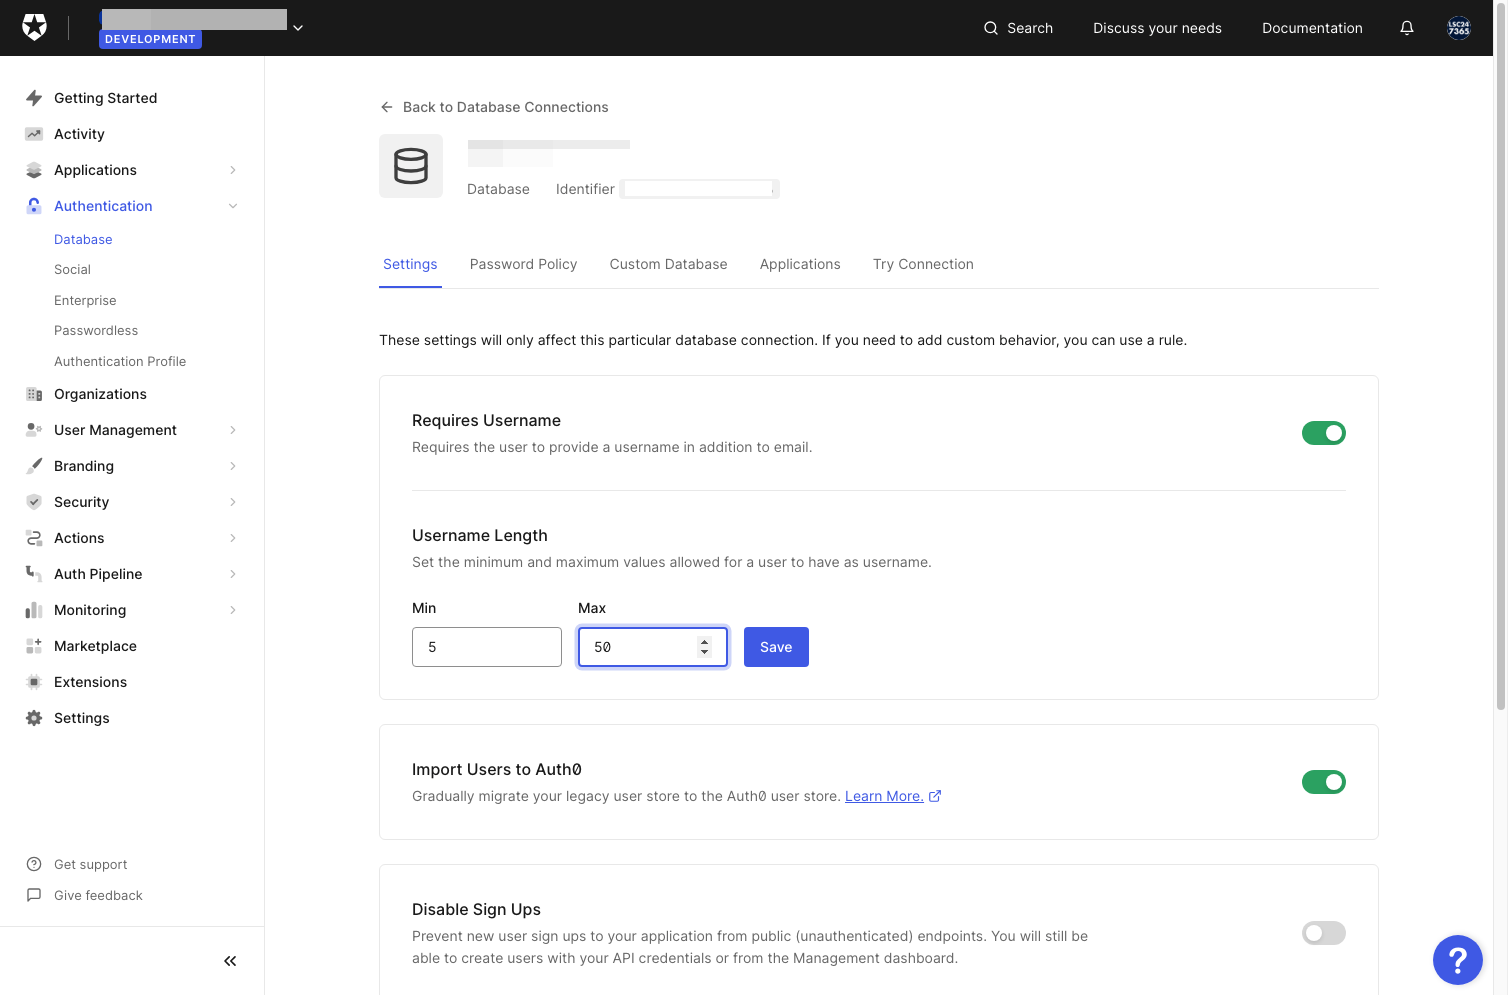Click the Security shield icon

pyautogui.click(x=34, y=502)
